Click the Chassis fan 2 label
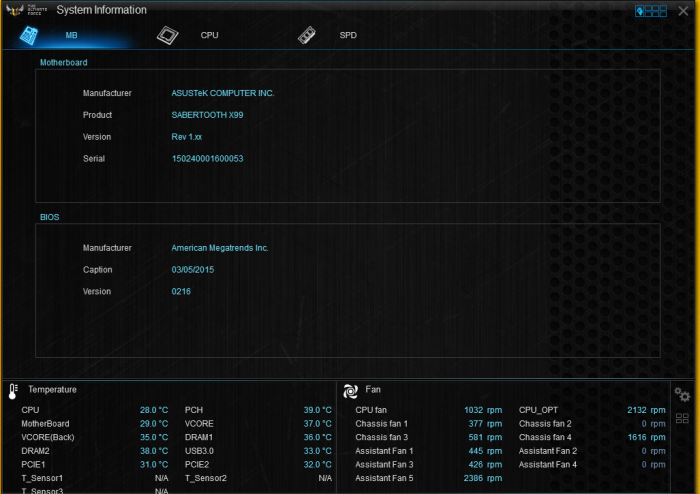The height and width of the screenshot is (494, 700). 545,424
